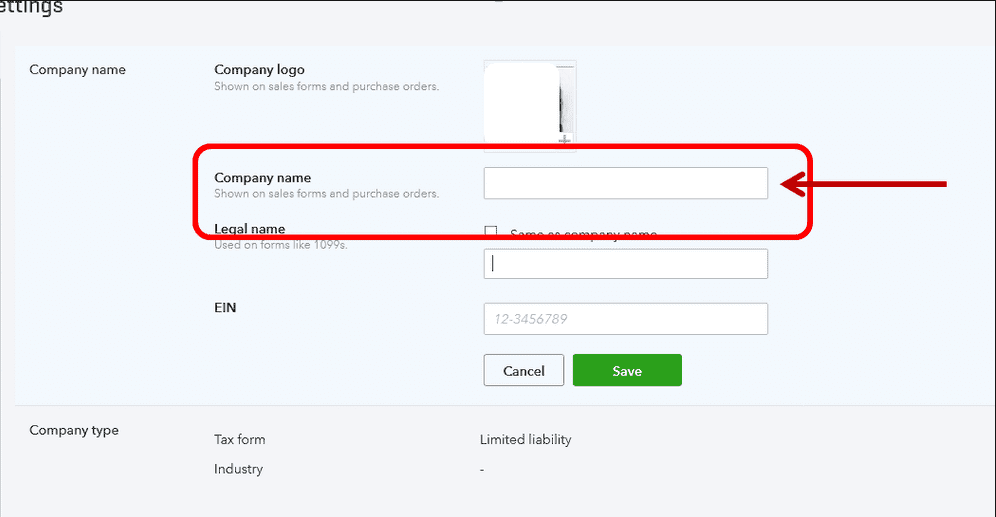Click the 'Limited liability' tax form value
This screenshot has width=996, height=517.
525,440
